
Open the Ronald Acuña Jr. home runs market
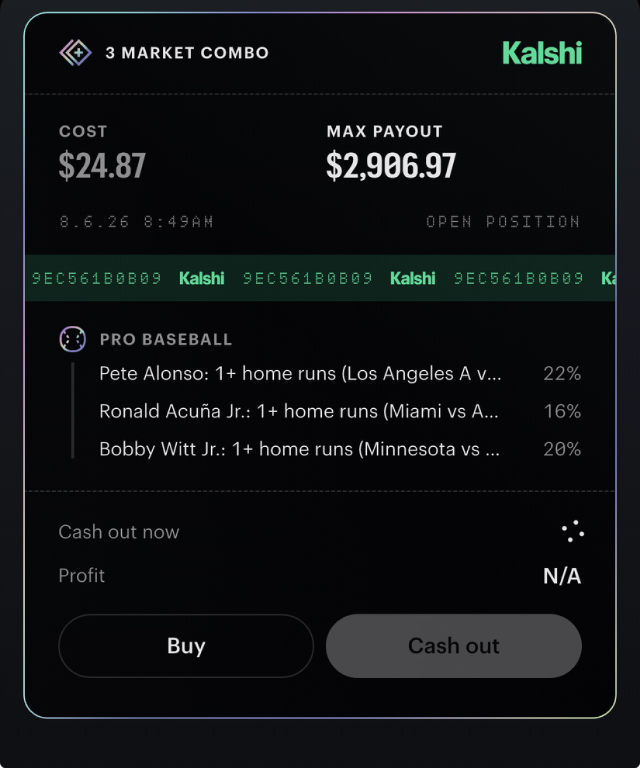299,411
